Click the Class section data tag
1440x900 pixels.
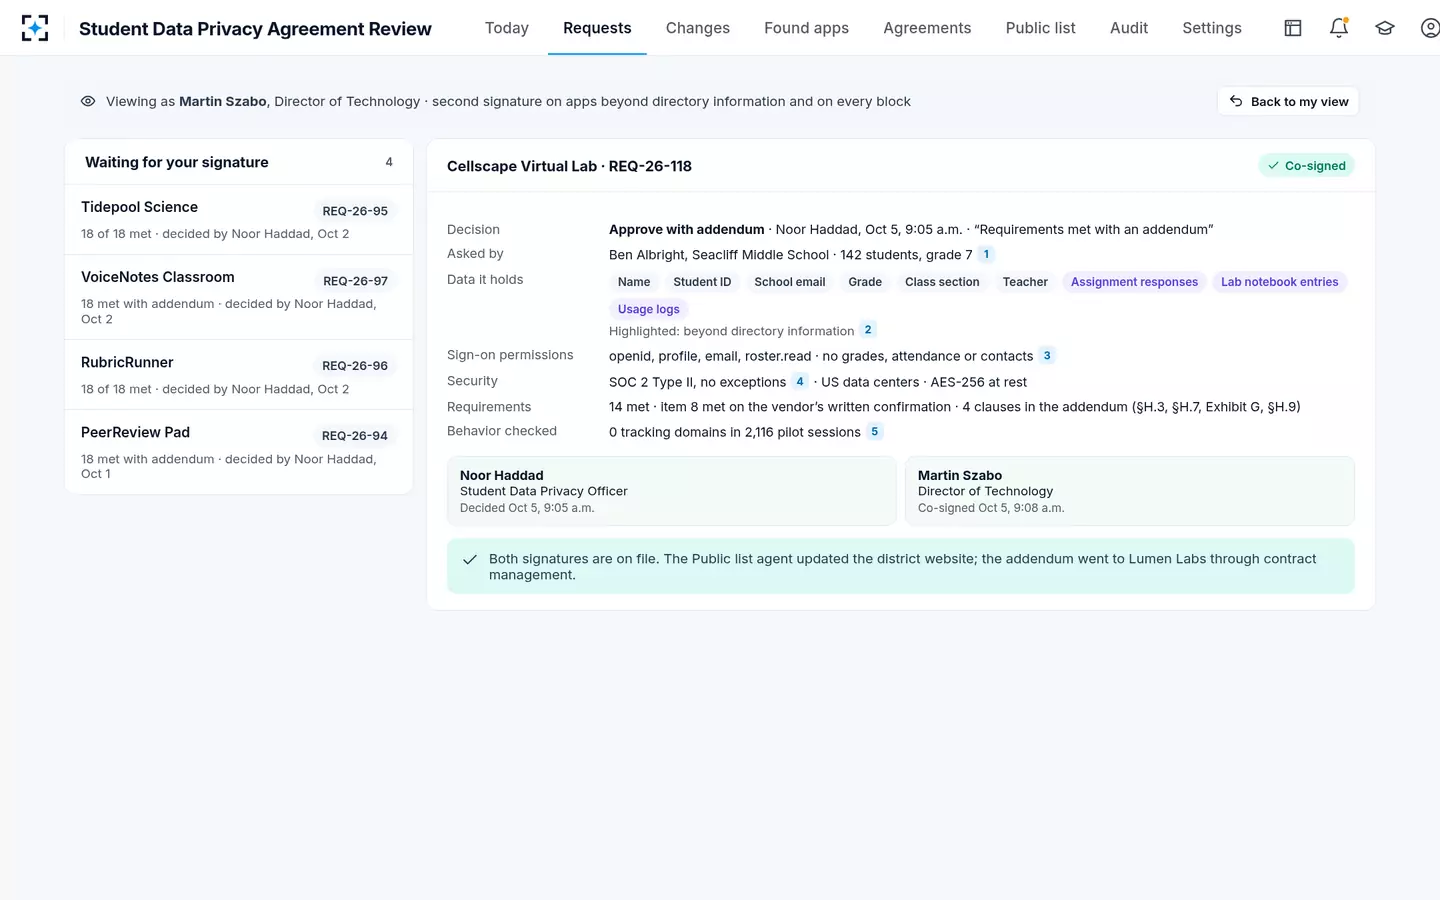[x=942, y=282]
